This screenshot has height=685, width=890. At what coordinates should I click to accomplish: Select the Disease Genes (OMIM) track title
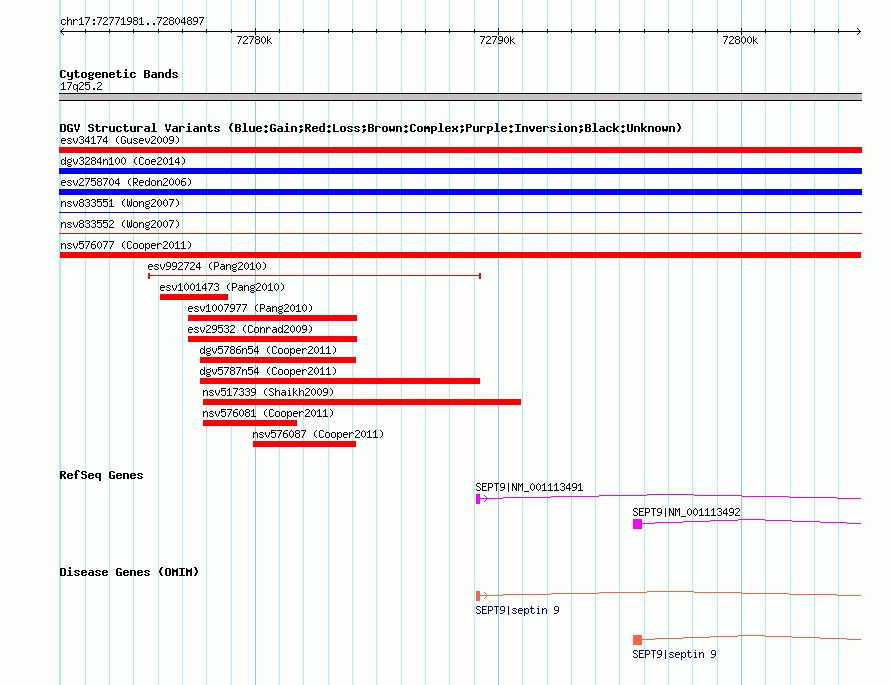(129, 572)
